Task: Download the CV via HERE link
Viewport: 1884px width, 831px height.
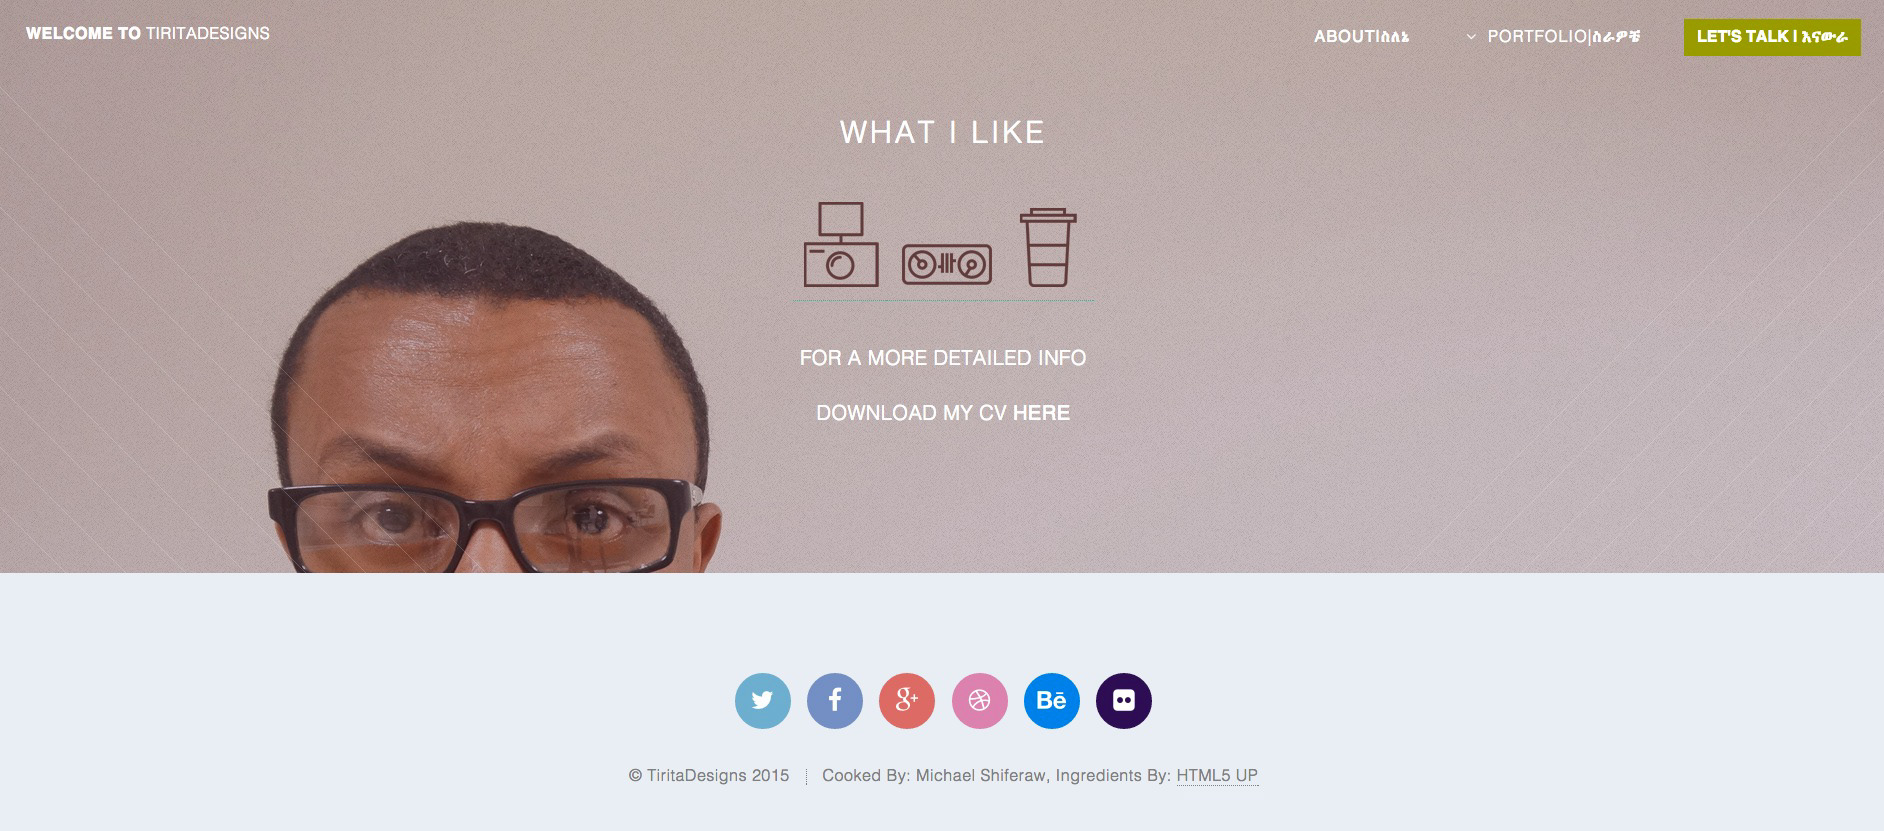Action: coord(1041,413)
